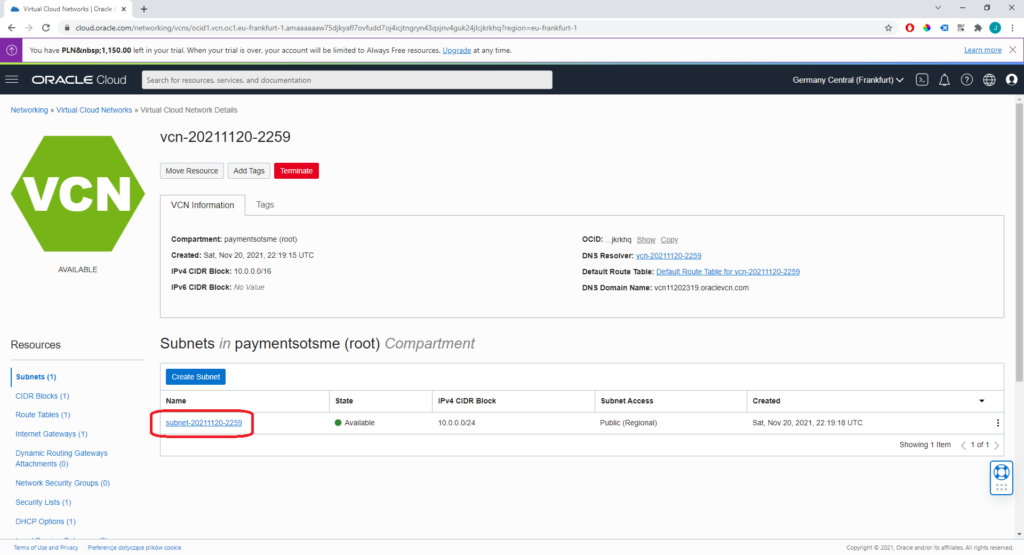Screen dimensions: 1024x555
Task: Select the VCN Information tab
Action: point(202,205)
